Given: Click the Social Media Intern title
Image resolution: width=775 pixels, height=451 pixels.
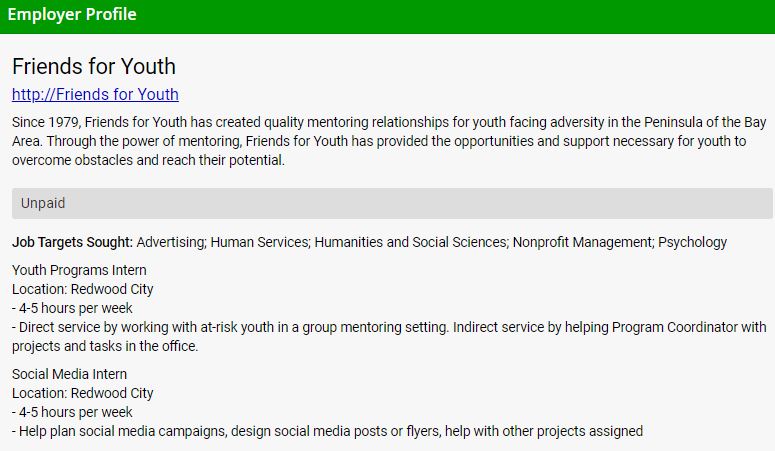Looking at the screenshot, I should click(x=70, y=374).
